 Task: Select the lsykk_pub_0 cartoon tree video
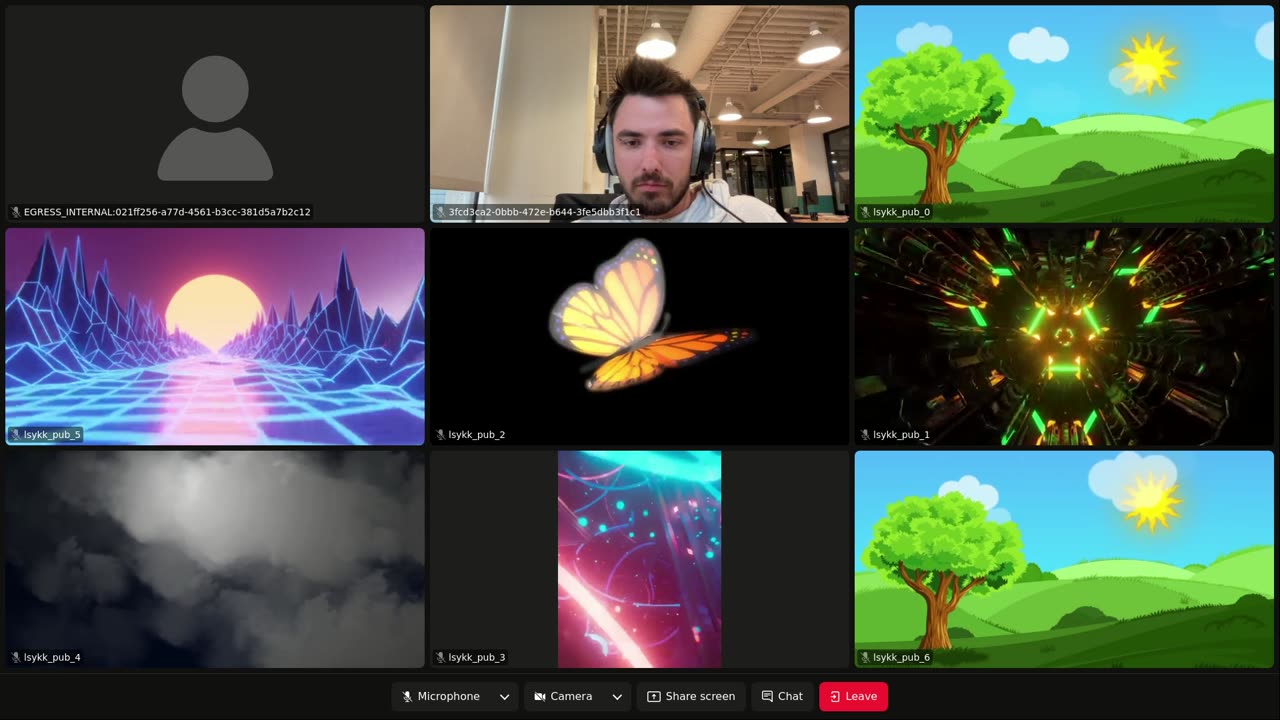click(x=1065, y=113)
